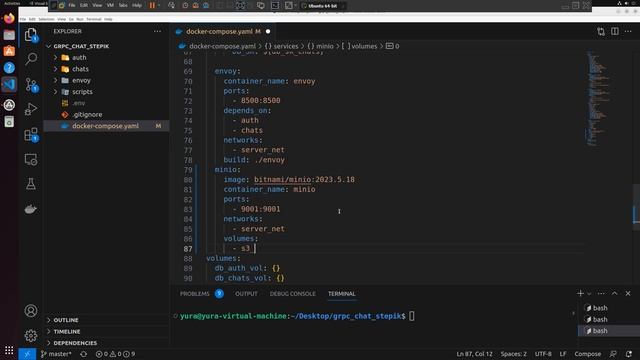Open the VMware VM menu
Screen dimensions: 640x360
110,5
